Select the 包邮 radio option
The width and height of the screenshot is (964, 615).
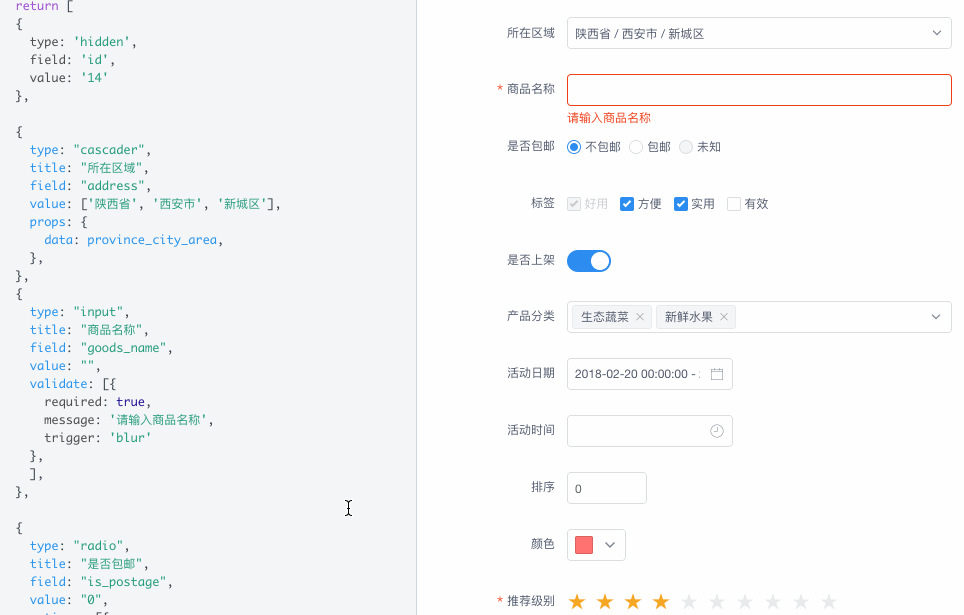pyautogui.click(x=635, y=146)
